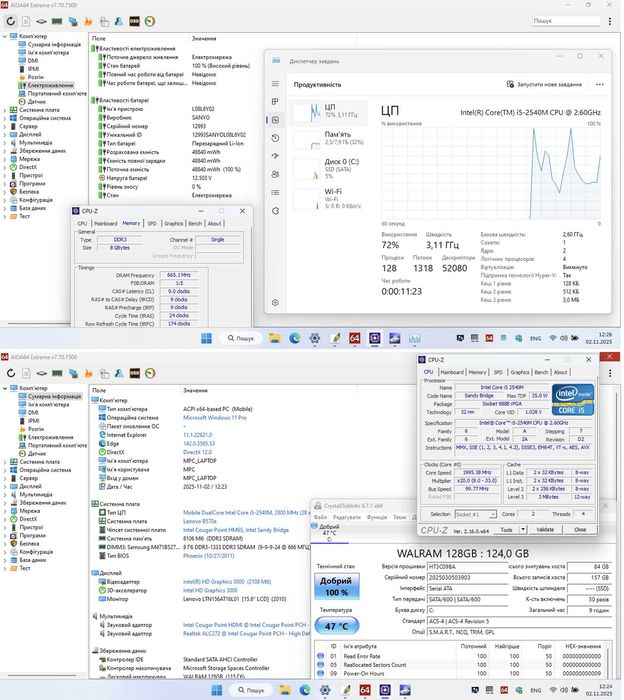
Task: Open the Services icon in Task Manager sidebar
Action: 275,211
